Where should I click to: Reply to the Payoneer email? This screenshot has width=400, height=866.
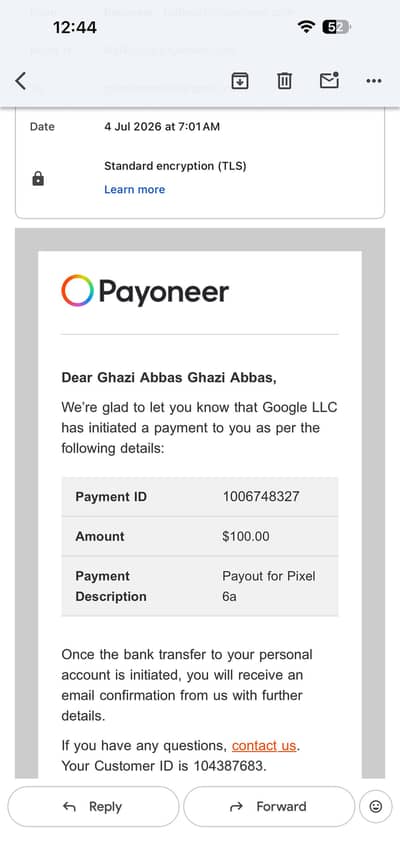tap(93, 806)
